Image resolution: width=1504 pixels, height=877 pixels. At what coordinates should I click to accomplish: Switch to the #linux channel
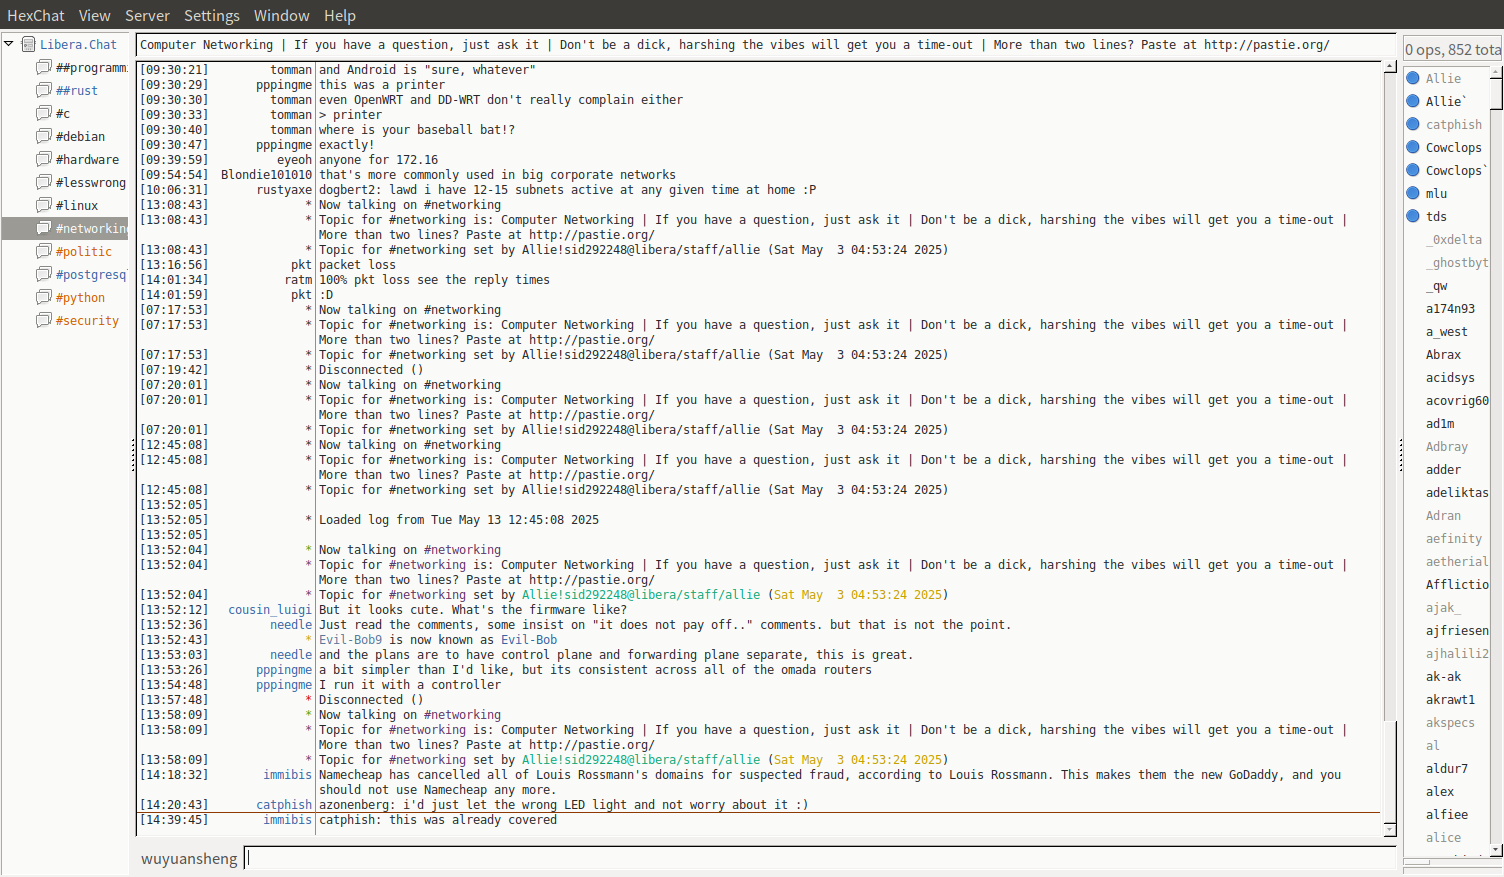point(77,205)
